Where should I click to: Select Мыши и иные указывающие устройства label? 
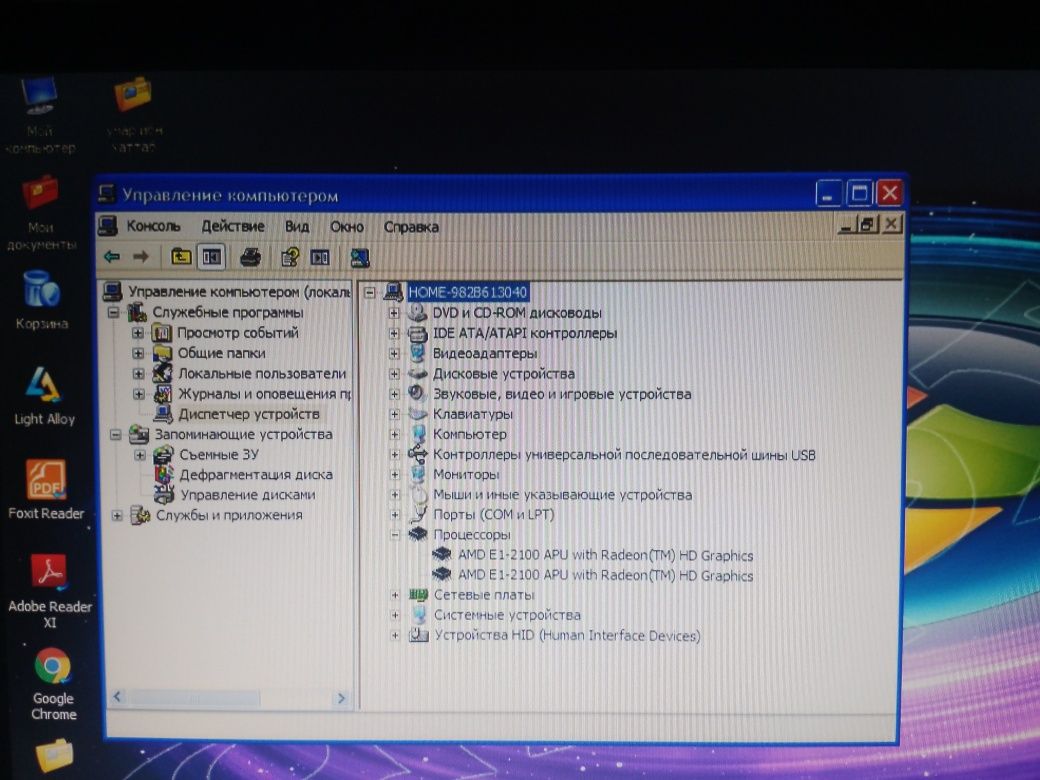562,495
